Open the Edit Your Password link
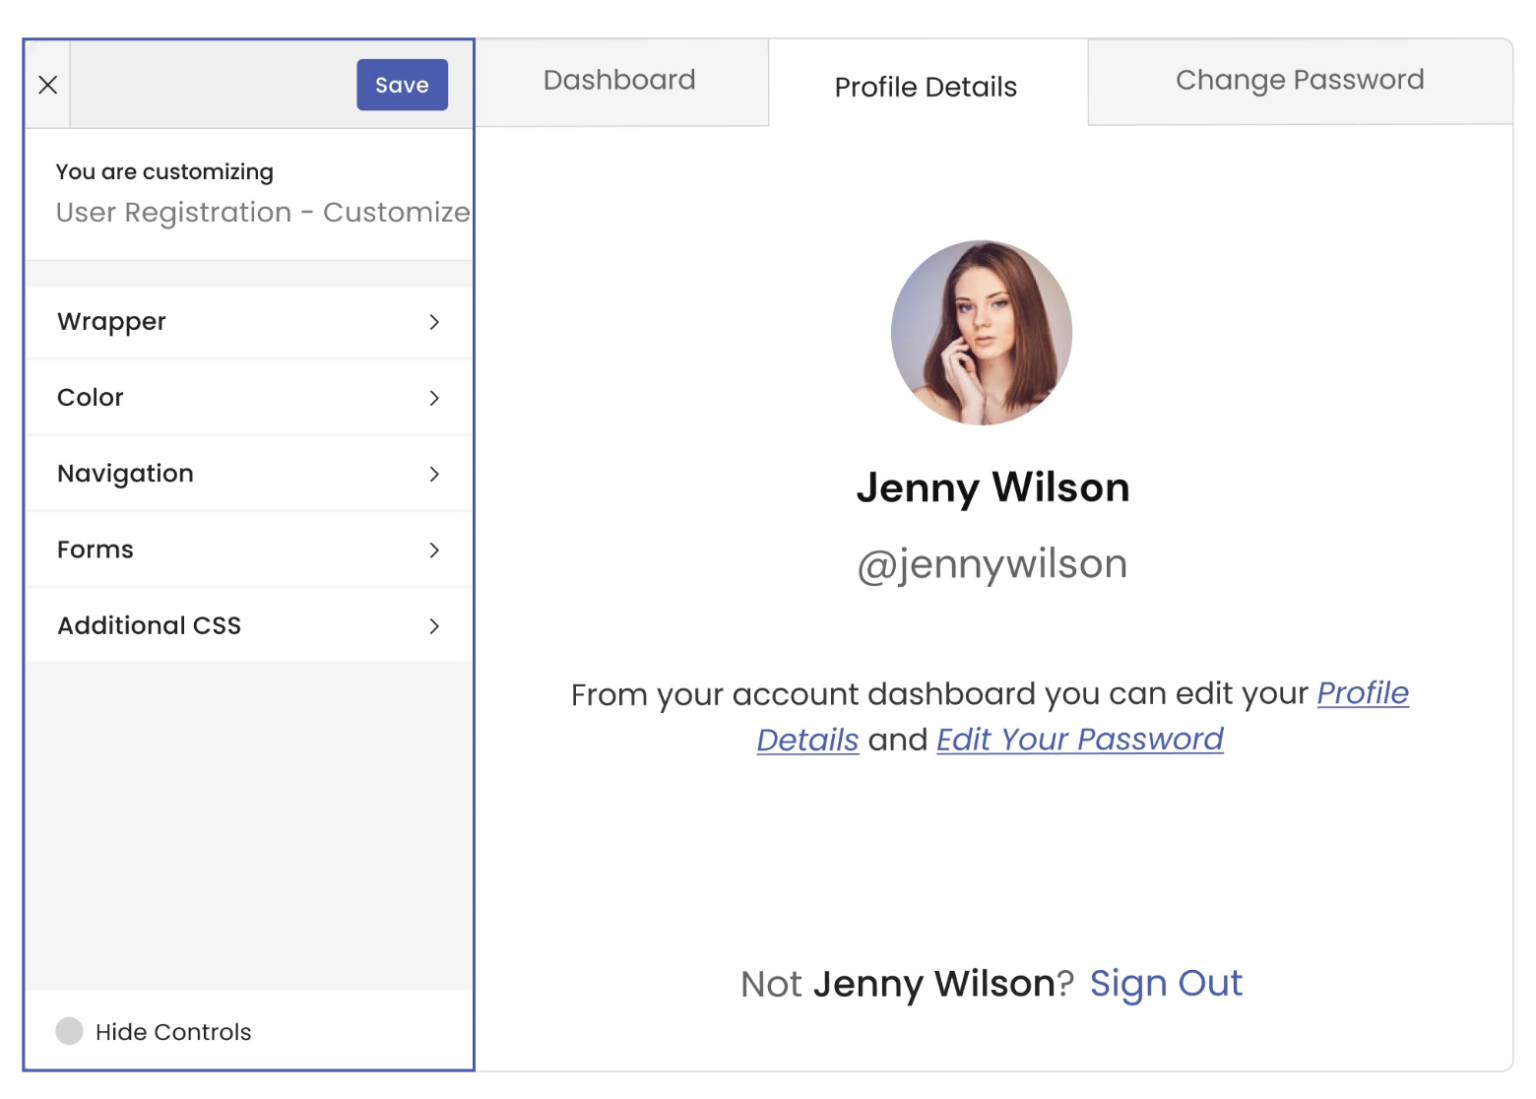1536x1099 pixels. [1079, 739]
